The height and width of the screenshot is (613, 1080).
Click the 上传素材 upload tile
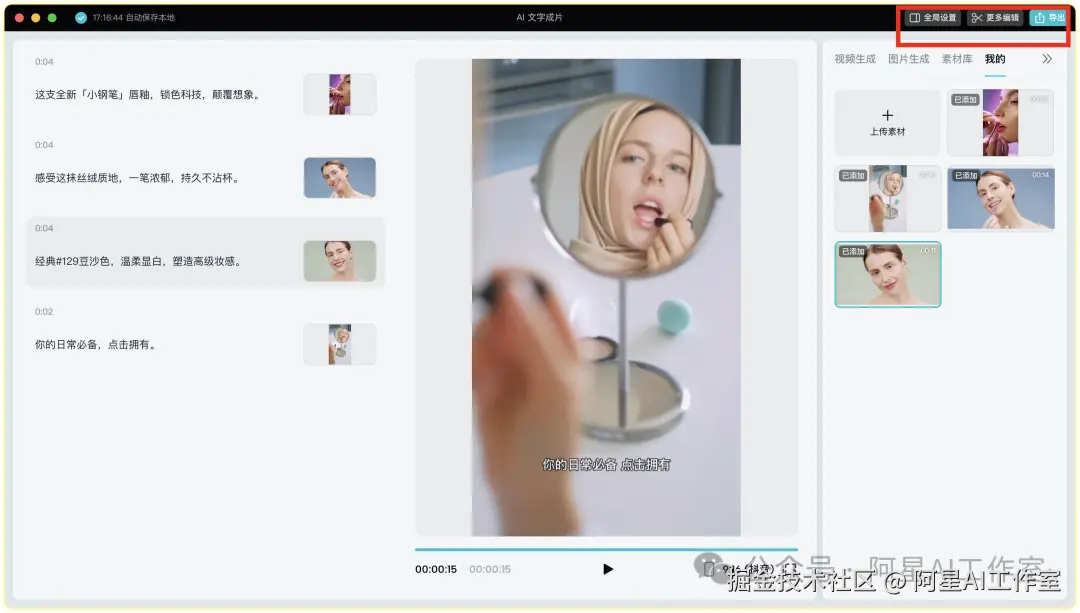click(x=887, y=123)
